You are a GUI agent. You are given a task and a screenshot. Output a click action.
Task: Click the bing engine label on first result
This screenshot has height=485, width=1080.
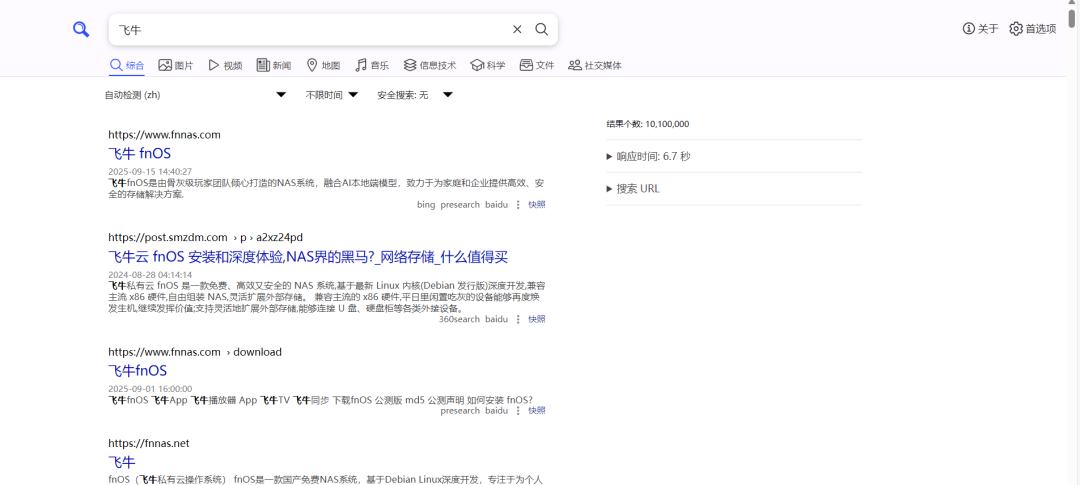pos(426,205)
